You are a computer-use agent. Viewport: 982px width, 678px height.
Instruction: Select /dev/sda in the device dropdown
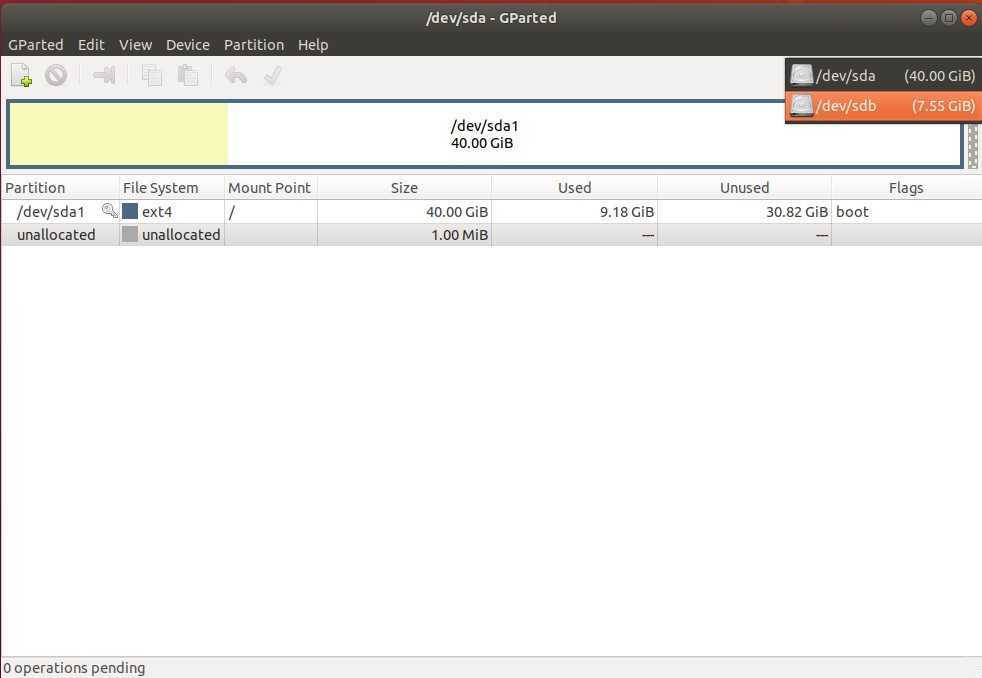pyautogui.click(x=882, y=76)
